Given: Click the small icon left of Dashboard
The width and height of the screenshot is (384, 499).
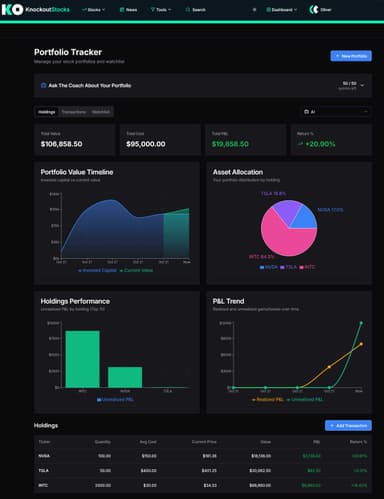Looking at the screenshot, I should [254, 10].
